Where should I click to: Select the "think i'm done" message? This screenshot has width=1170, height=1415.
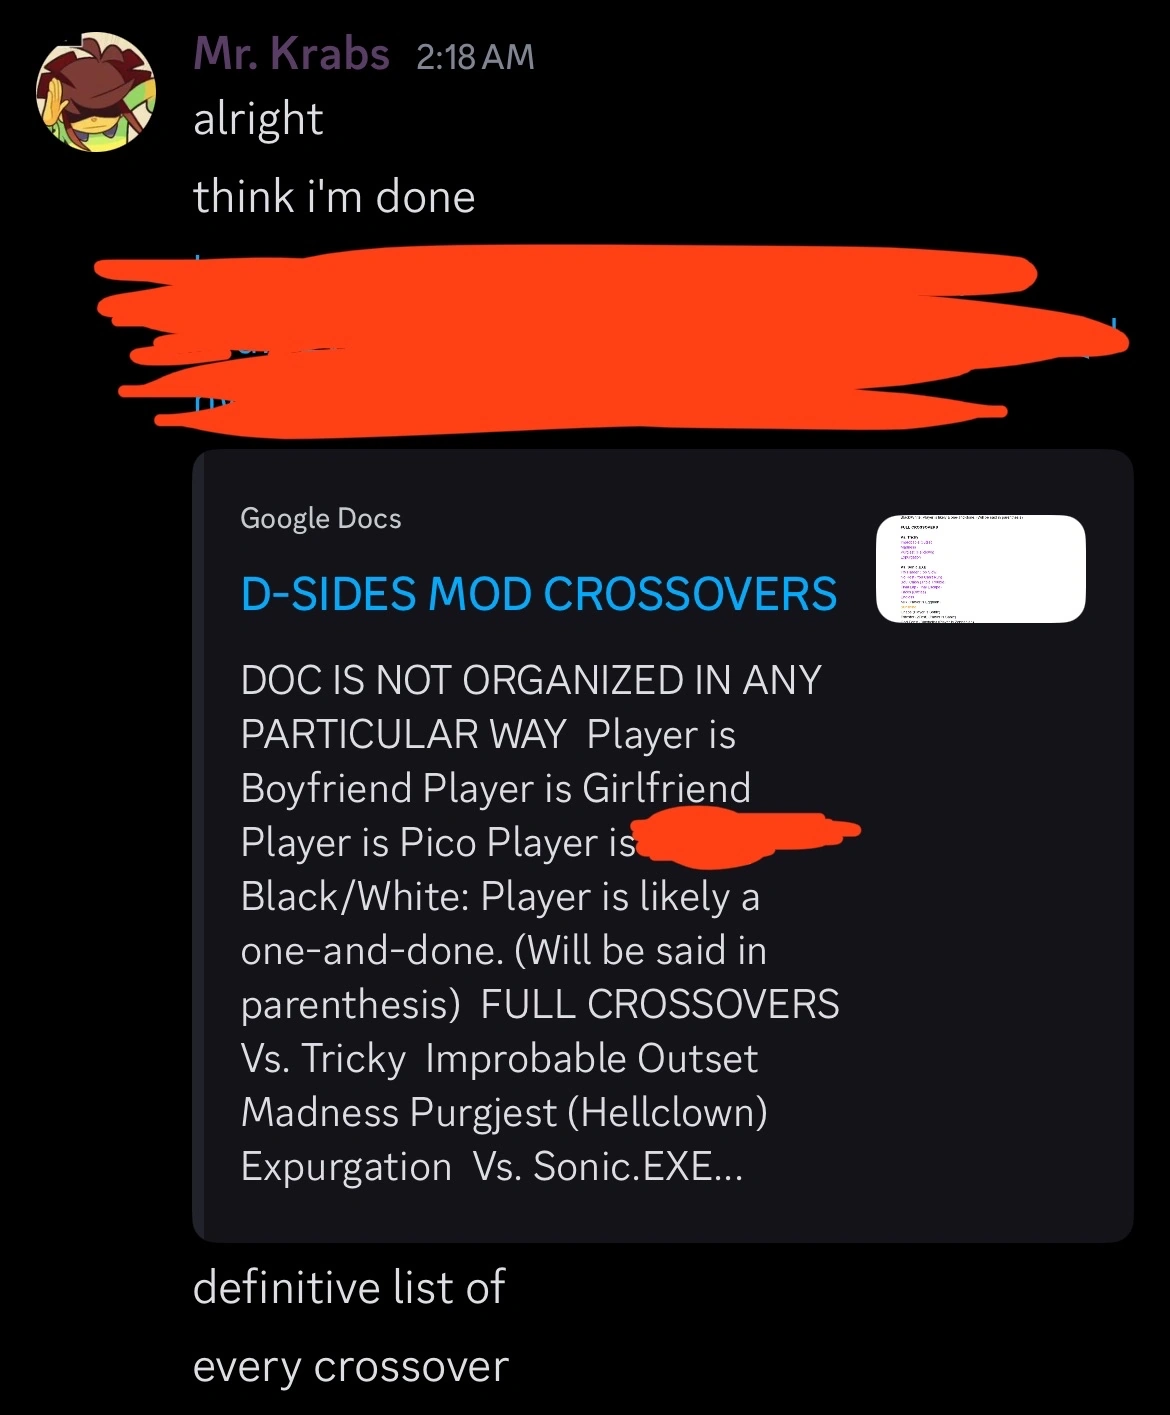tap(334, 196)
